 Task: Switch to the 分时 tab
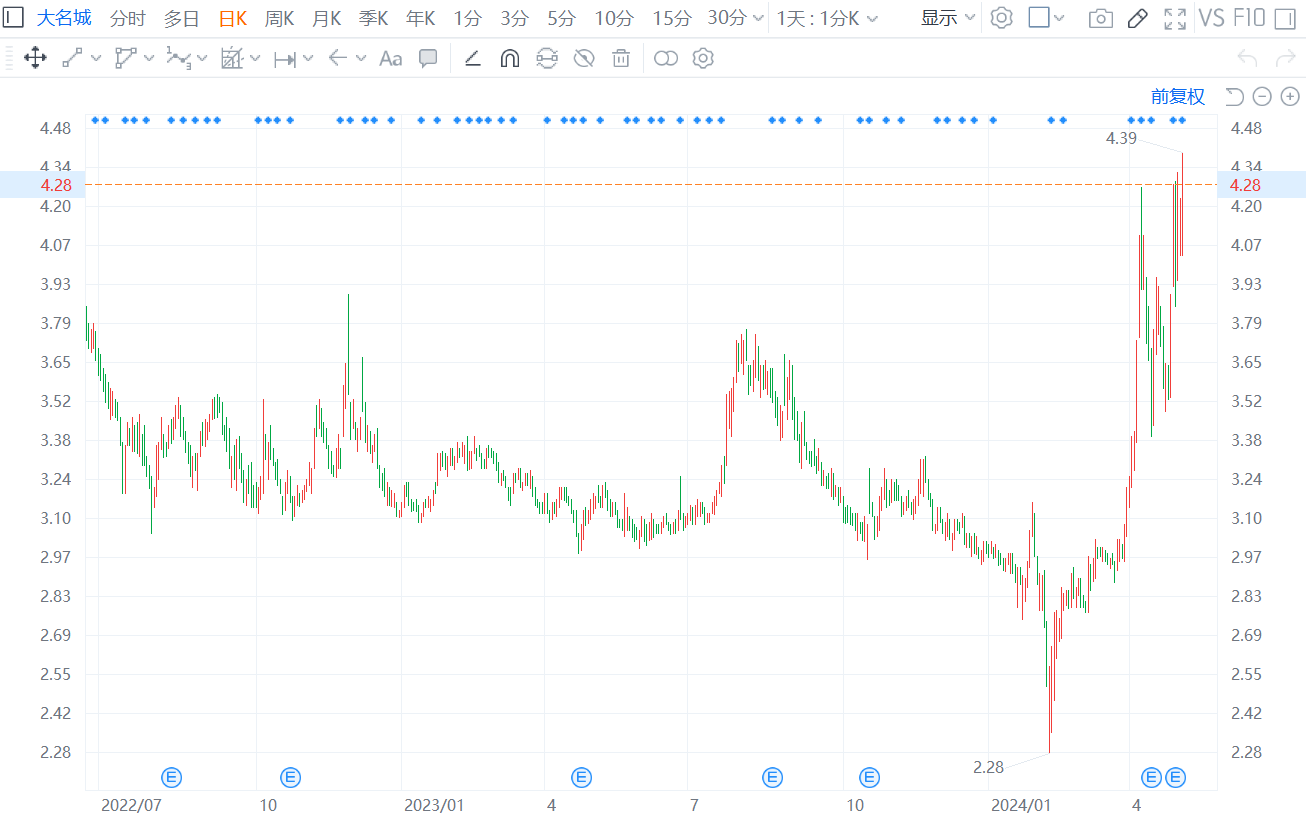coord(127,18)
